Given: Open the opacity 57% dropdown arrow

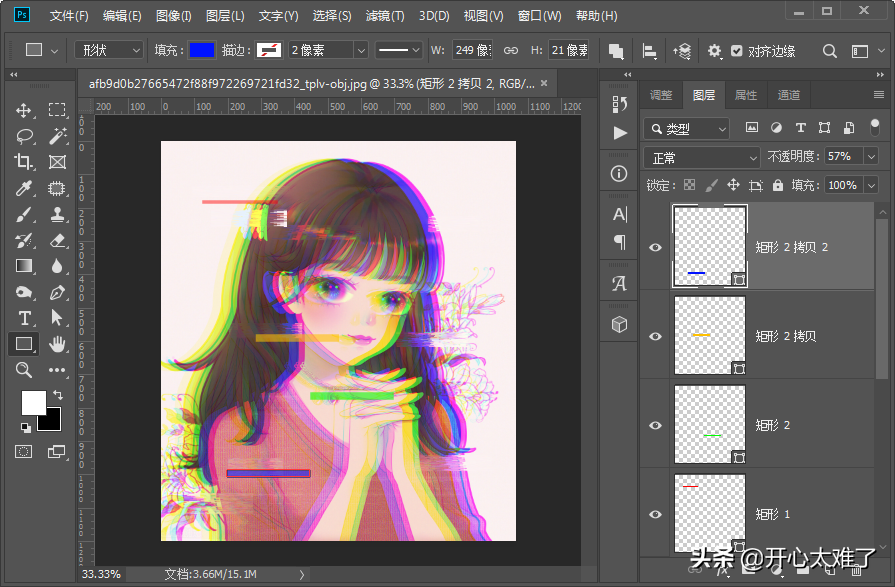Looking at the screenshot, I should click(871, 157).
